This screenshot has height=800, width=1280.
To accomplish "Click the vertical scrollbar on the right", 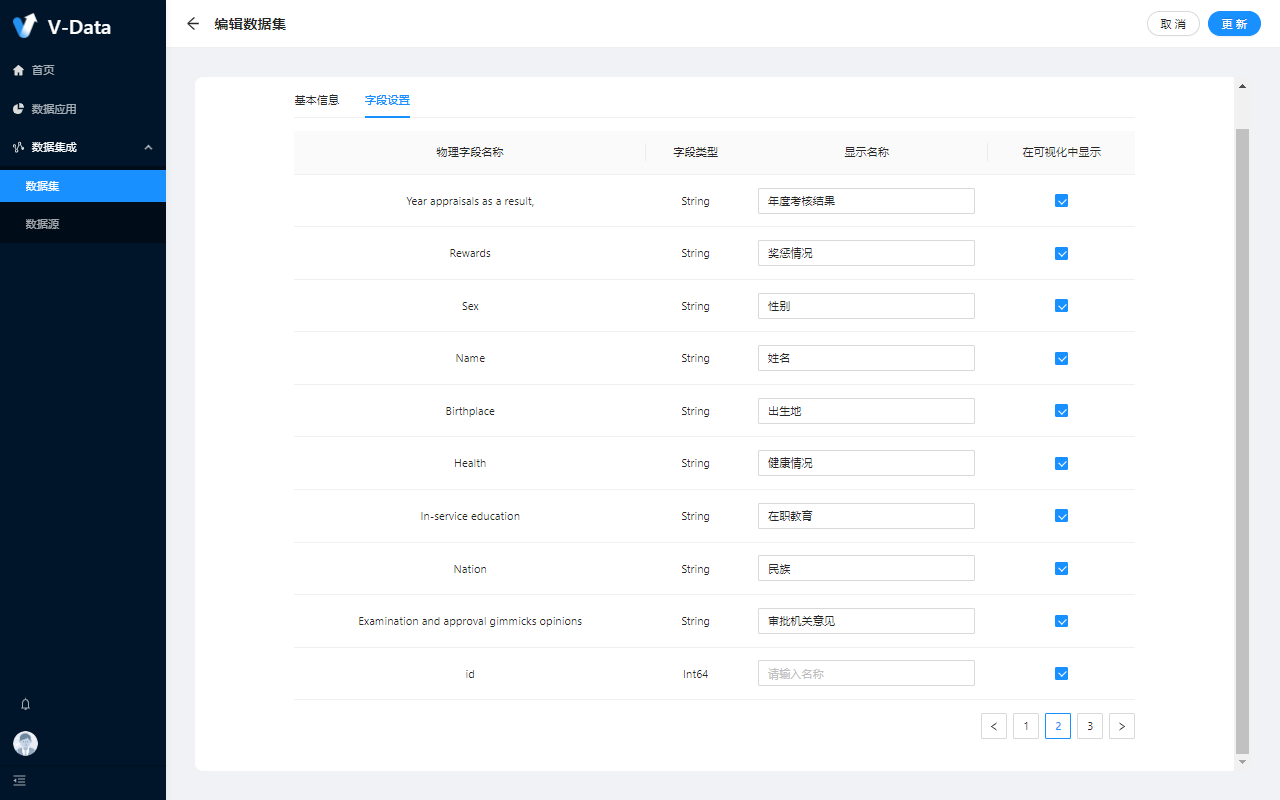I will pyautogui.click(x=1242, y=440).
